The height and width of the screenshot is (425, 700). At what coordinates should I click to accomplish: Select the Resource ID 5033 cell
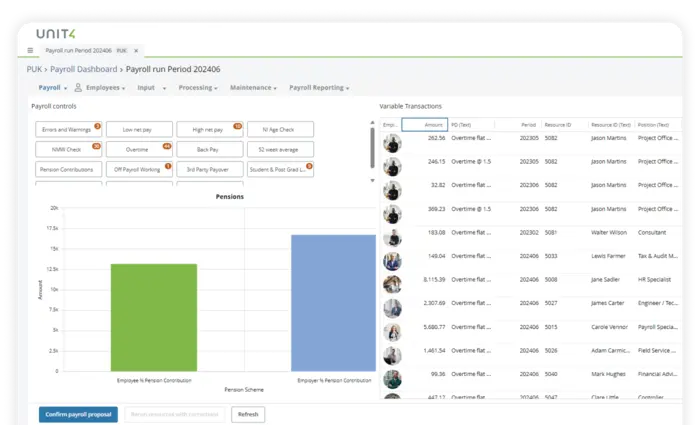551,256
